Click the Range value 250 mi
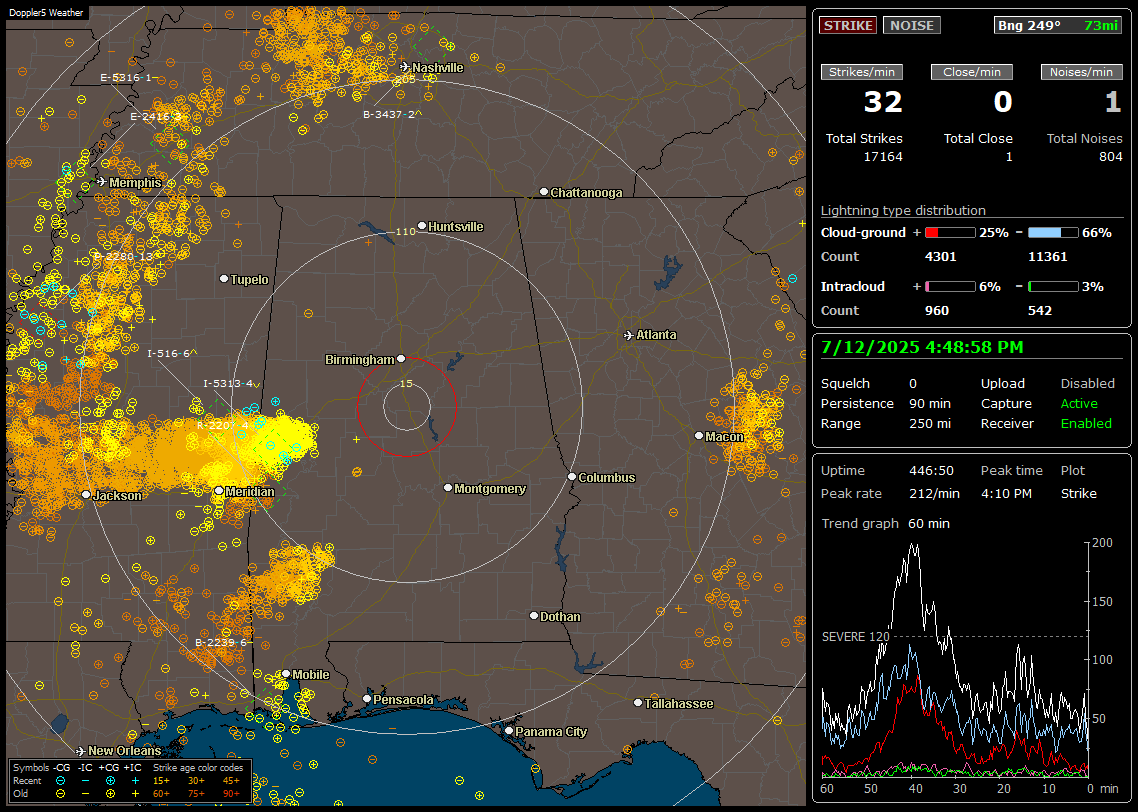This screenshot has height=812, width=1138. [x=930, y=423]
